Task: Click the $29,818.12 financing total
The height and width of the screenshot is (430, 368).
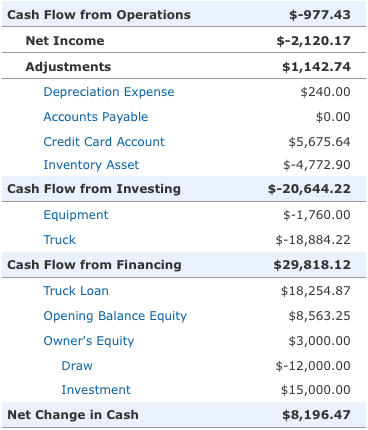Action: click(x=312, y=265)
